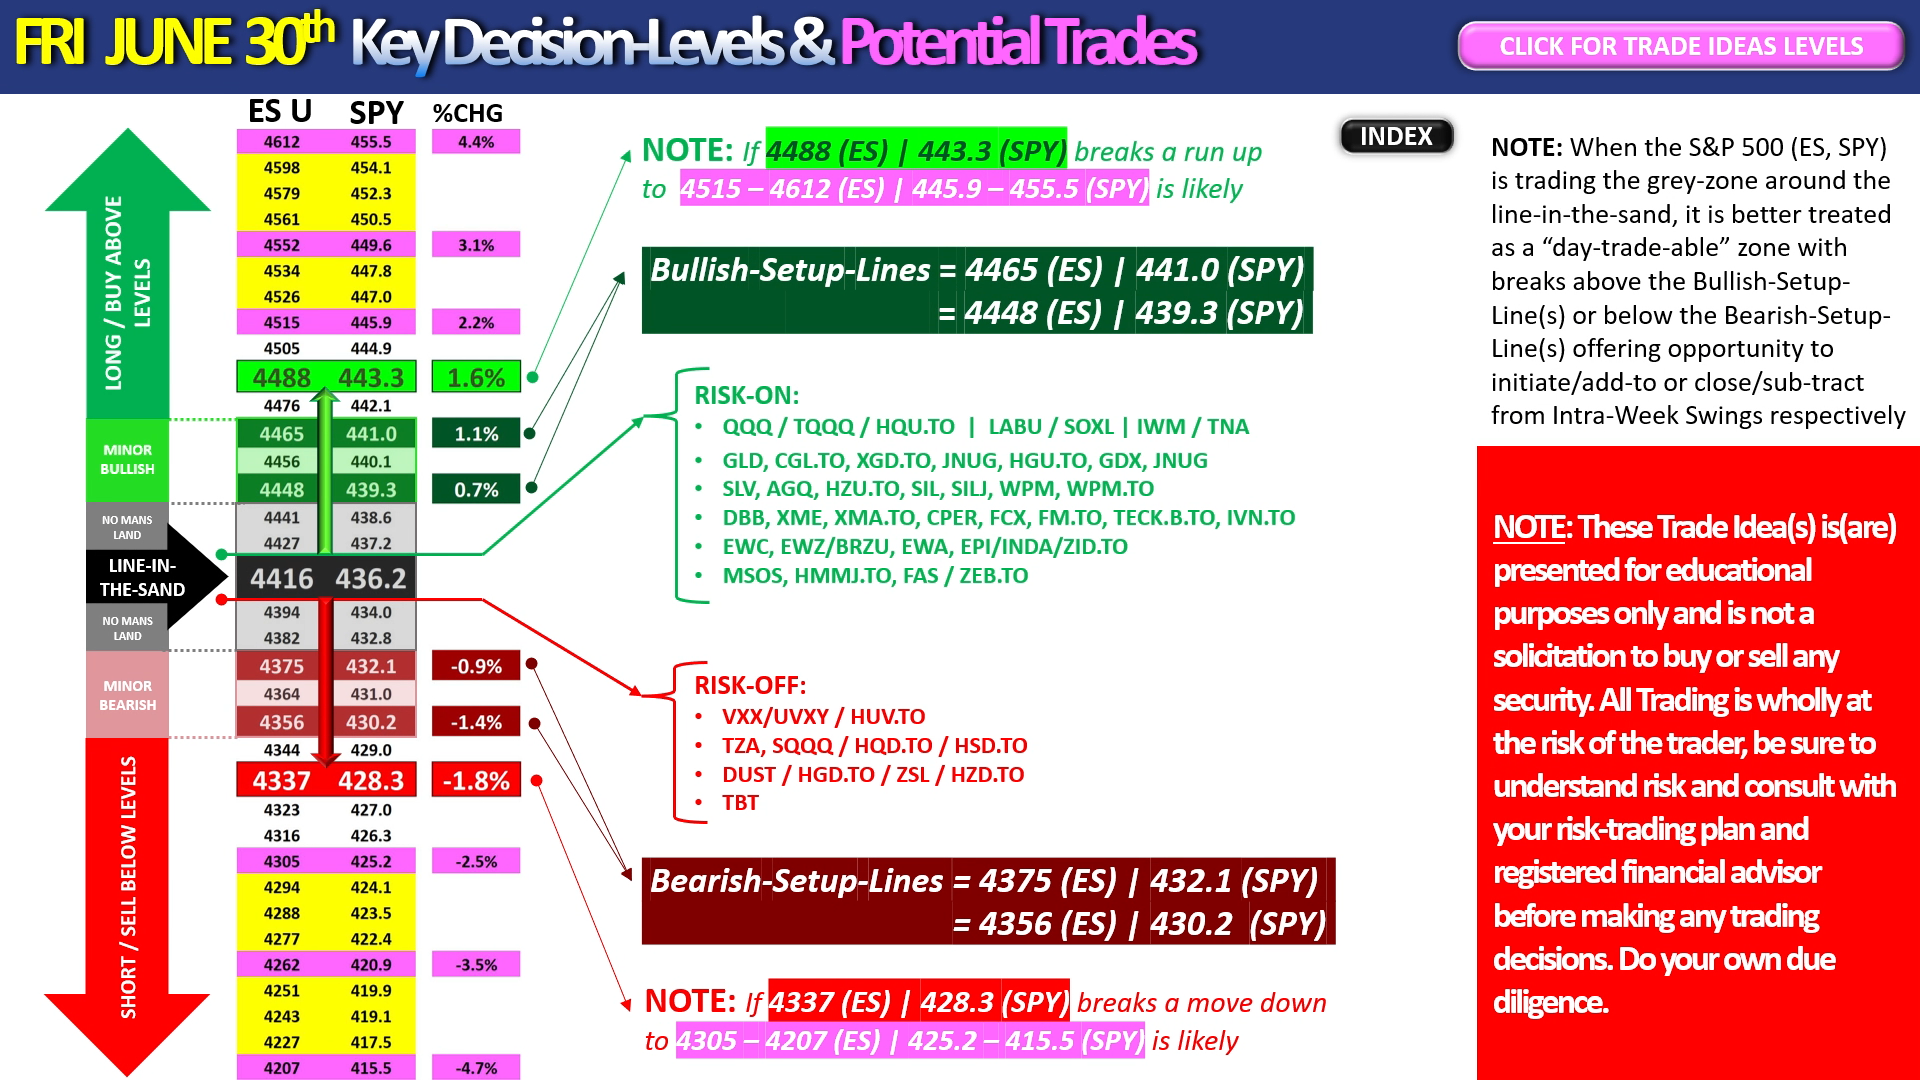Select the 4612 ES top level

pos(282,142)
